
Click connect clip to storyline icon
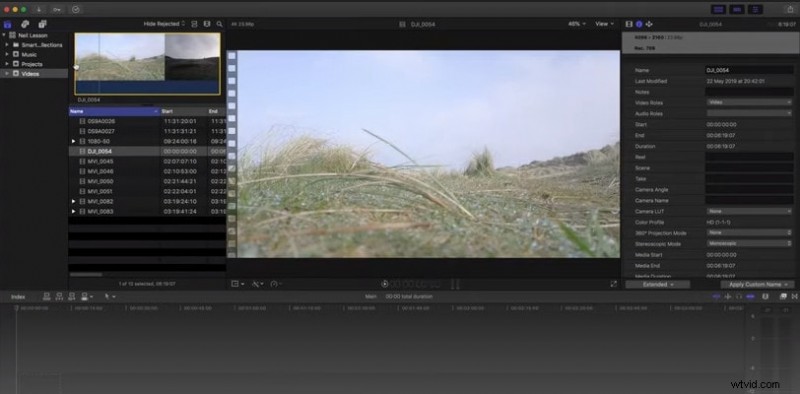click(x=47, y=297)
